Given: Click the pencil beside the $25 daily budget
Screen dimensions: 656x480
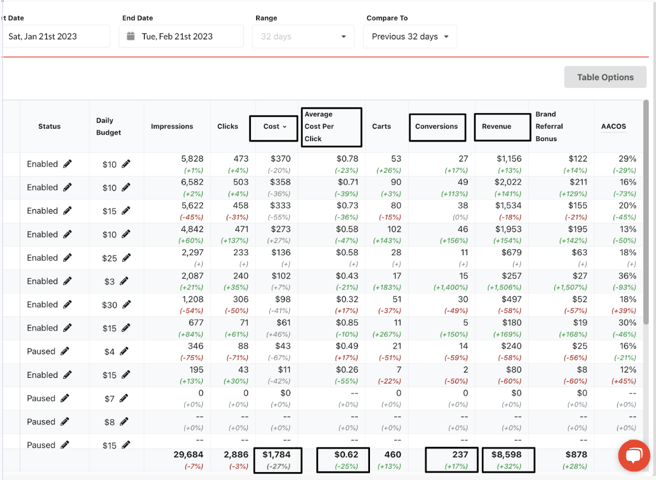Looking at the screenshot, I should [126, 258].
